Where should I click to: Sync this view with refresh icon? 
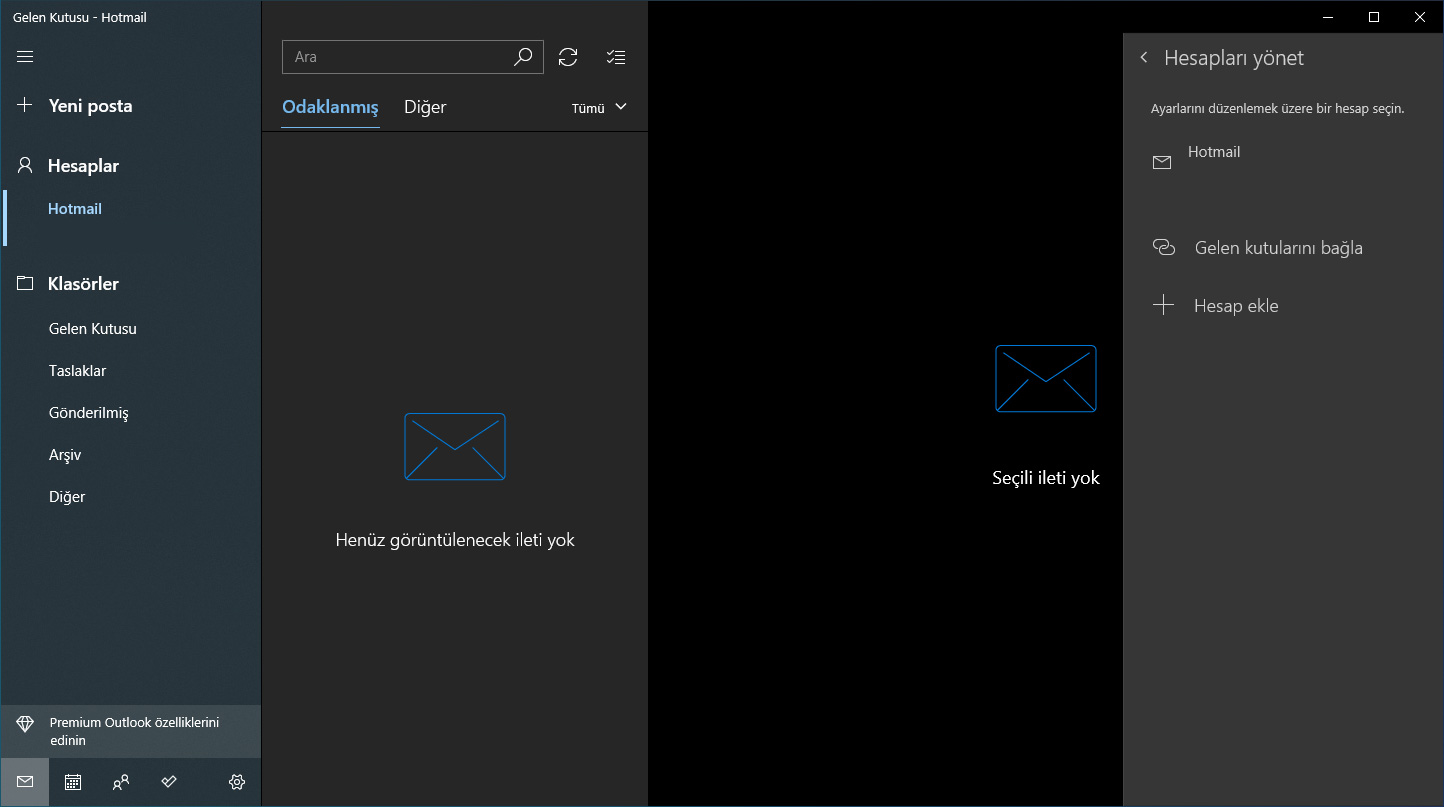coord(568,57)
